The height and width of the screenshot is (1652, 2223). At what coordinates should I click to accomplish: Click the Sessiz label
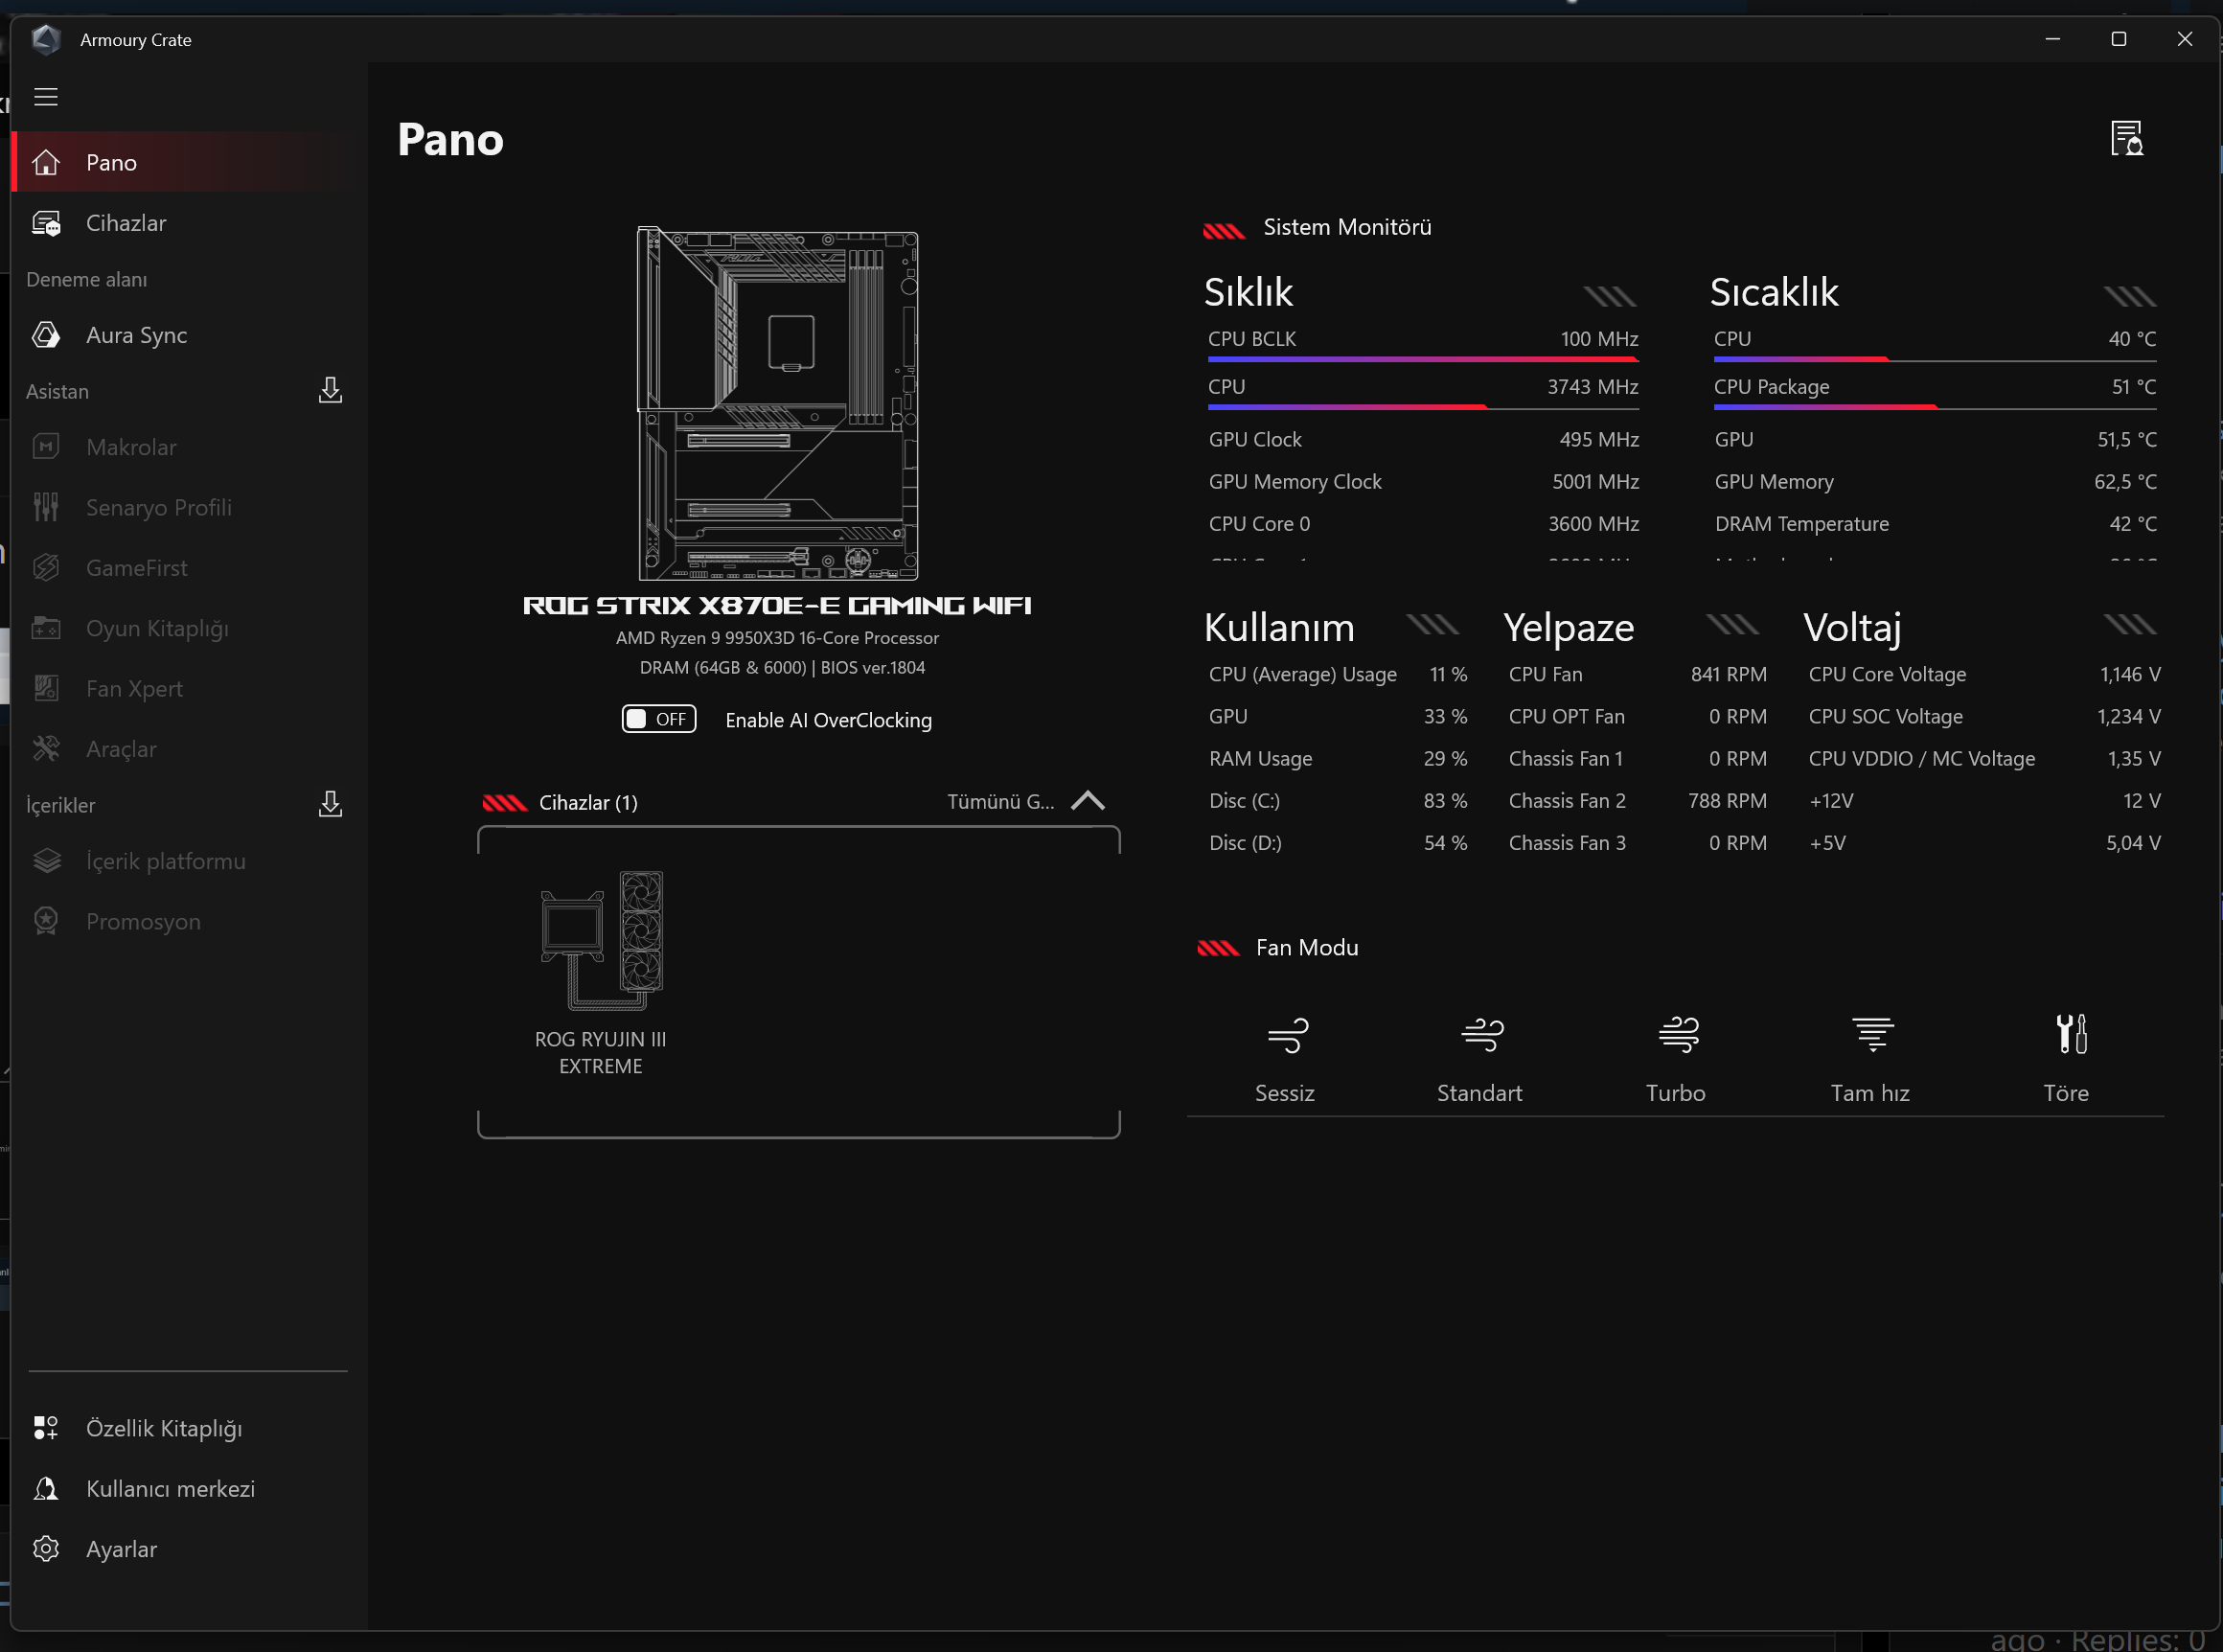click(x=1285, y=1093)
